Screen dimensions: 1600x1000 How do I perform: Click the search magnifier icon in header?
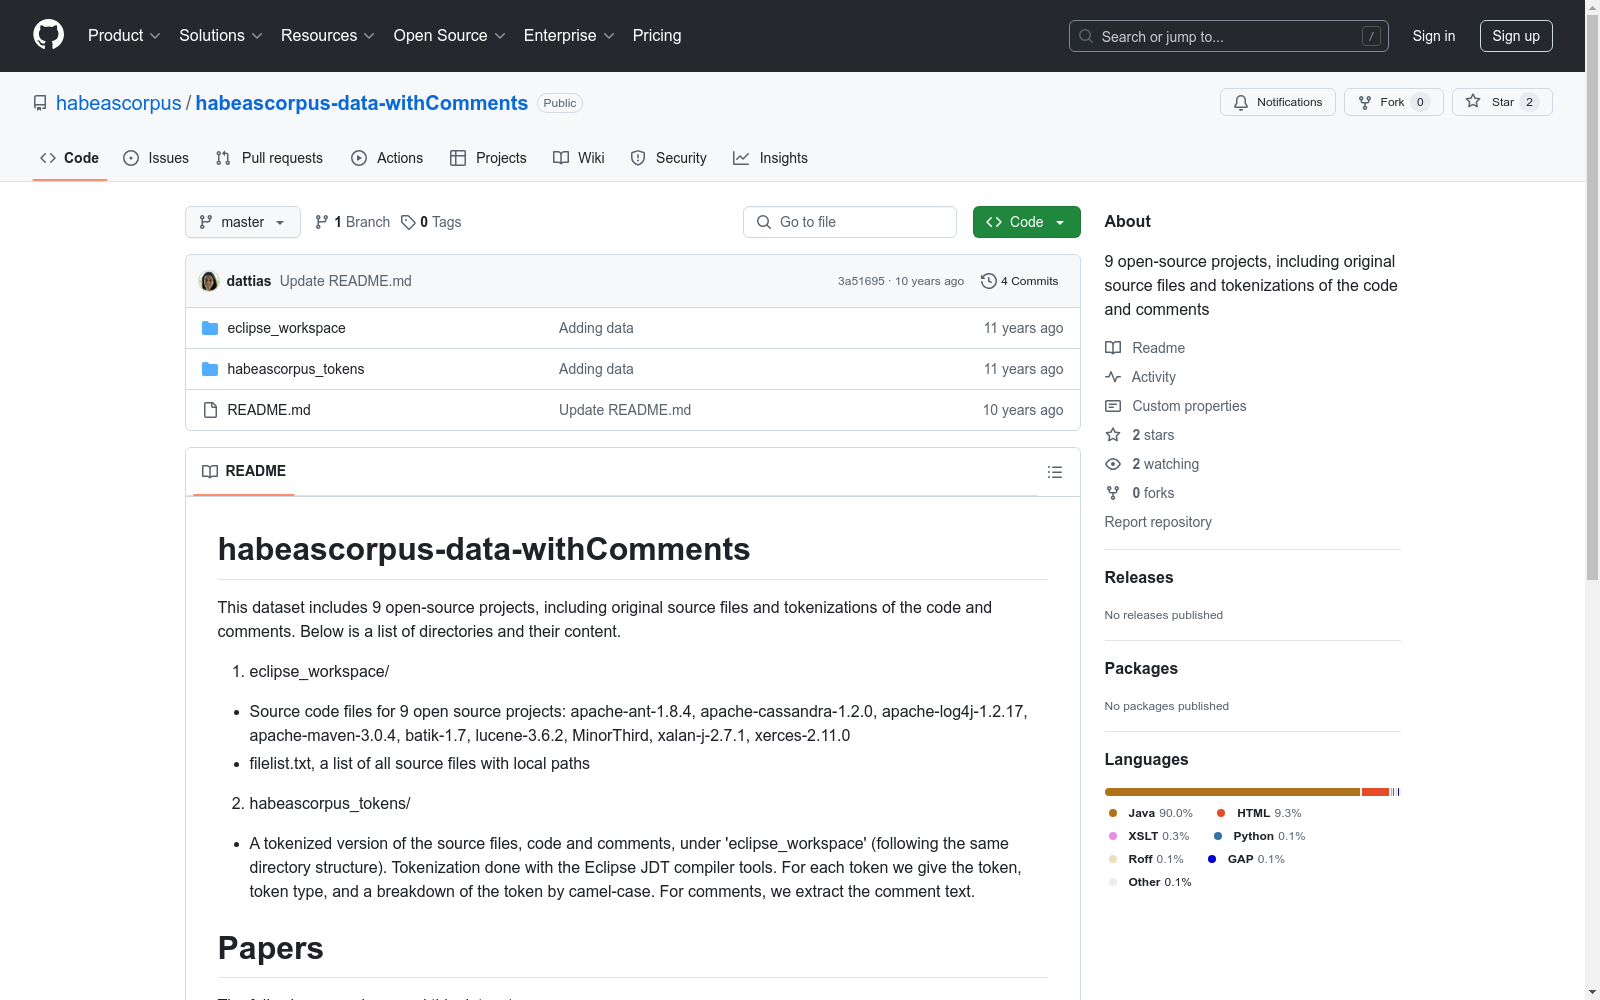(1086, 36)
